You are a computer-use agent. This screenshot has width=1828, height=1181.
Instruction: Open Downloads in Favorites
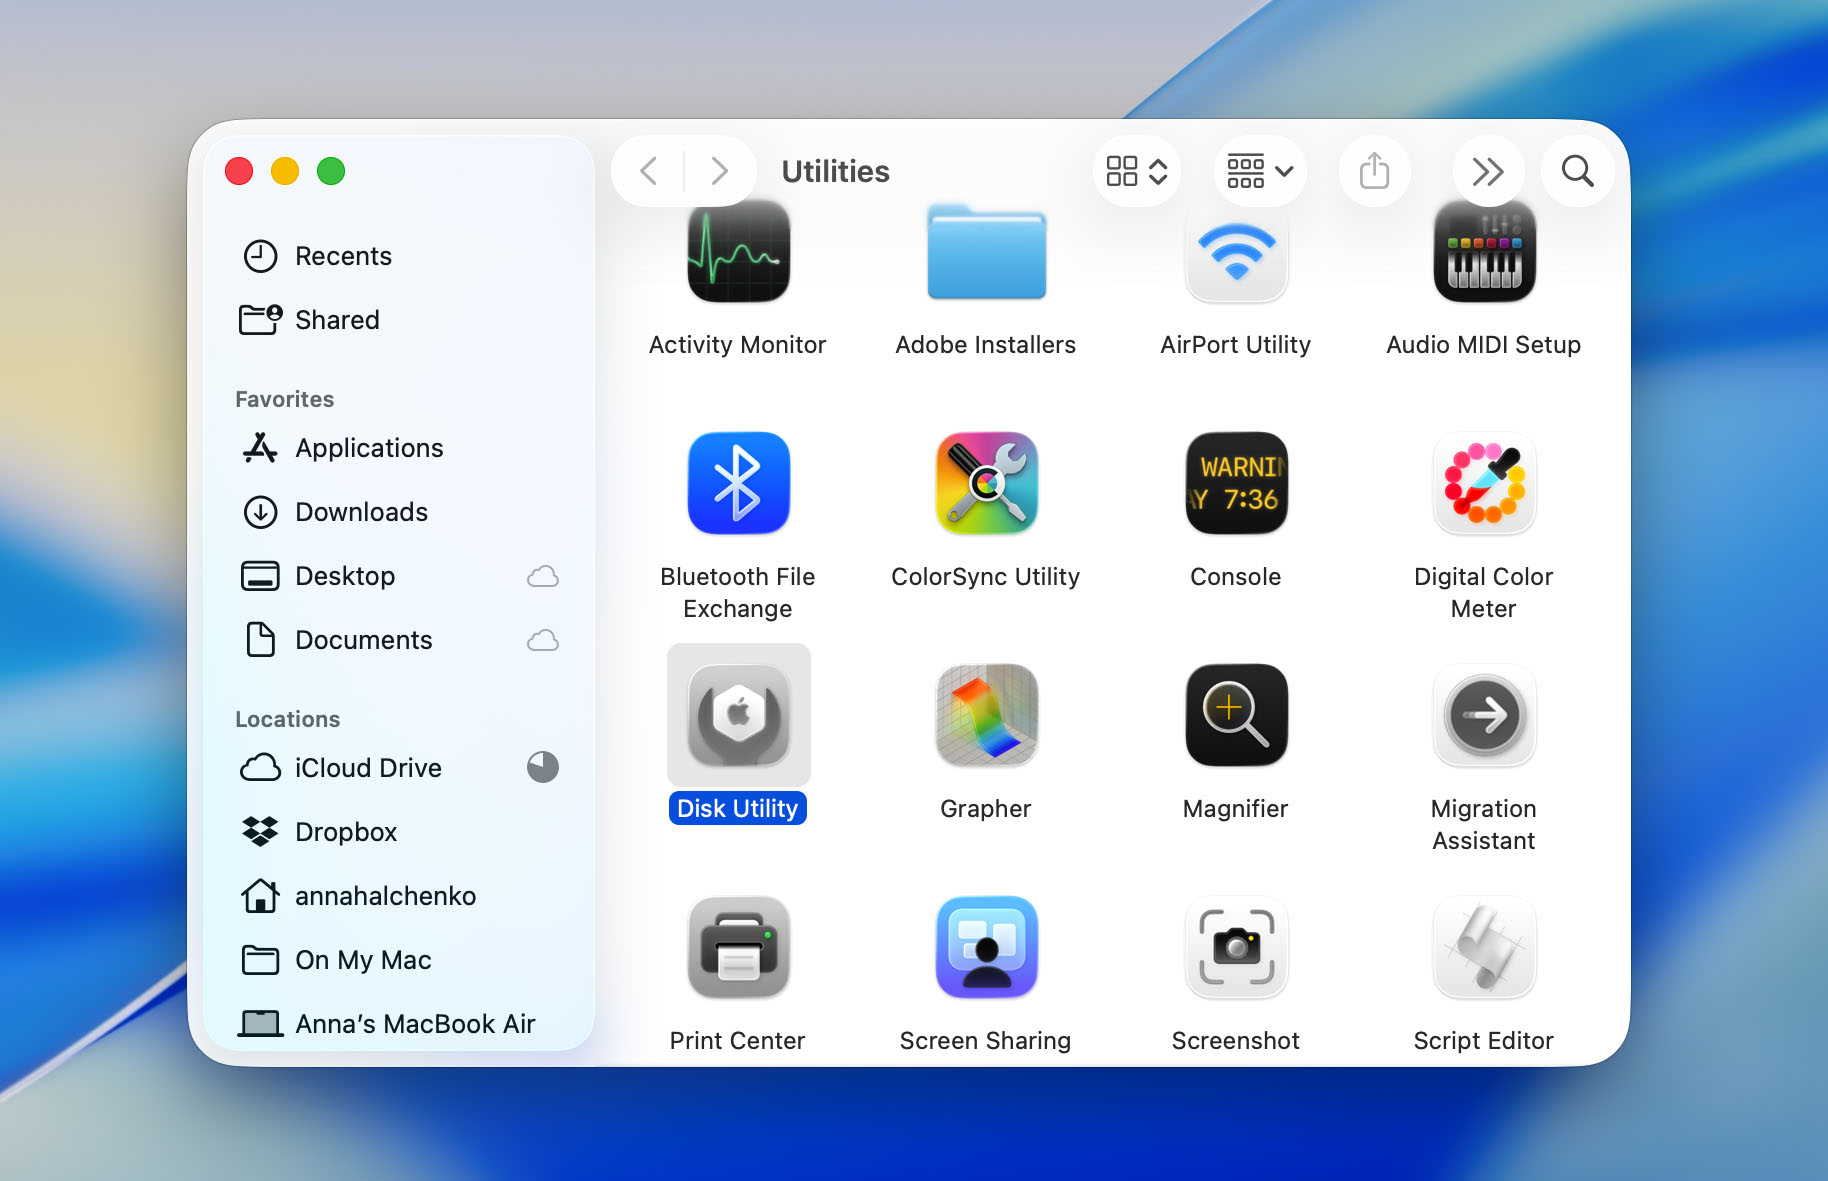[x=400, y=512]
